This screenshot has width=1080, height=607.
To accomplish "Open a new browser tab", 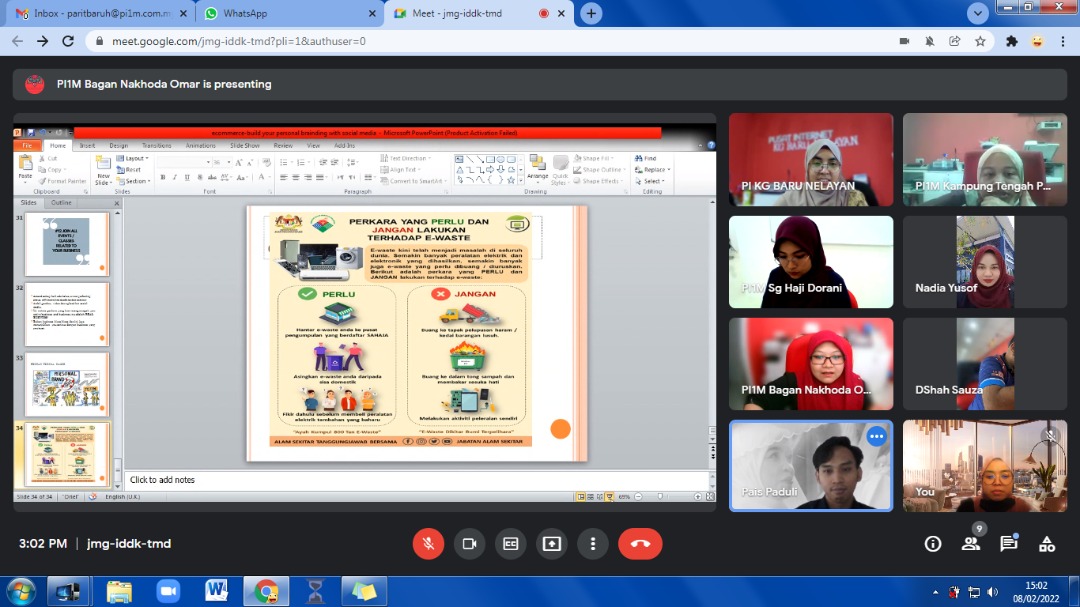I will (x=592, y=13).
